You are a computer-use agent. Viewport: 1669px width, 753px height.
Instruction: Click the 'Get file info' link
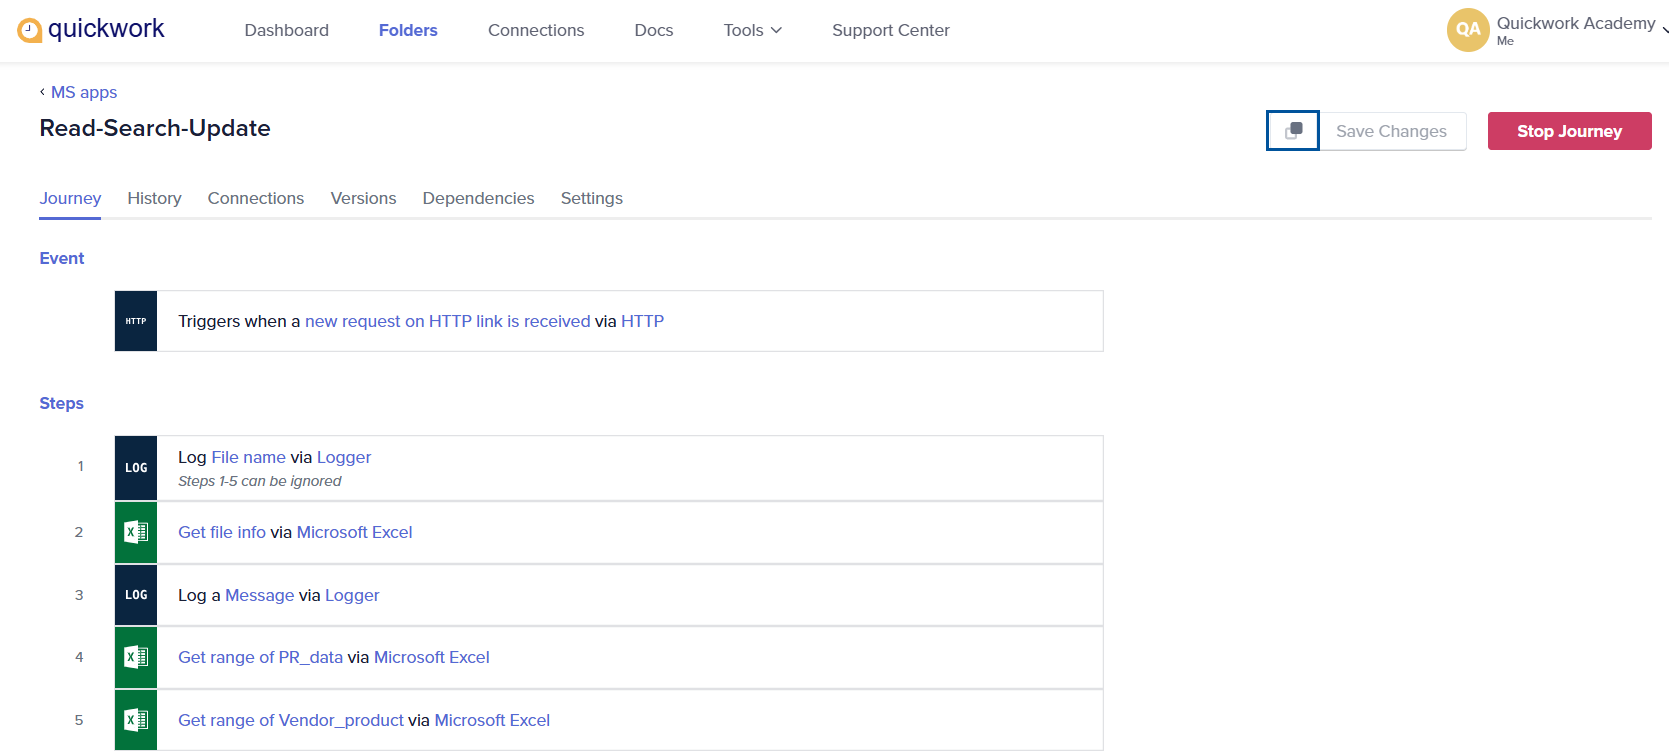222,532
